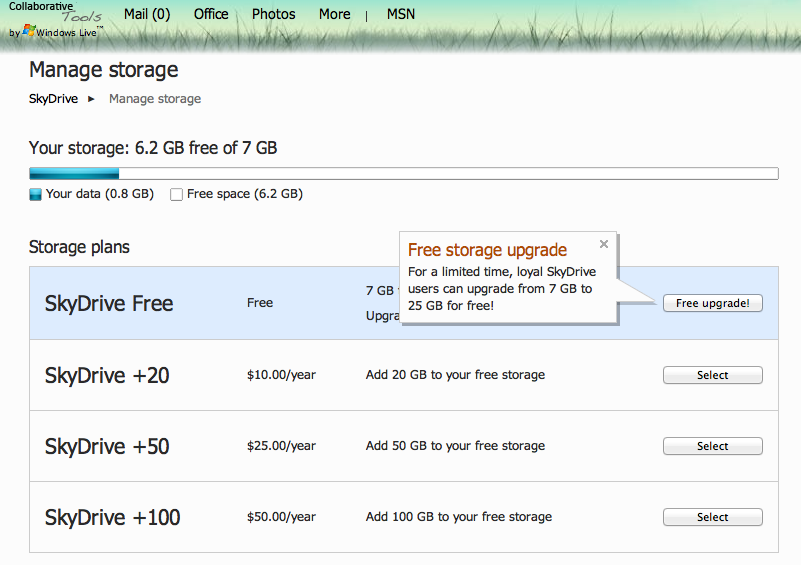Click the $25.00/year price text

281,446
